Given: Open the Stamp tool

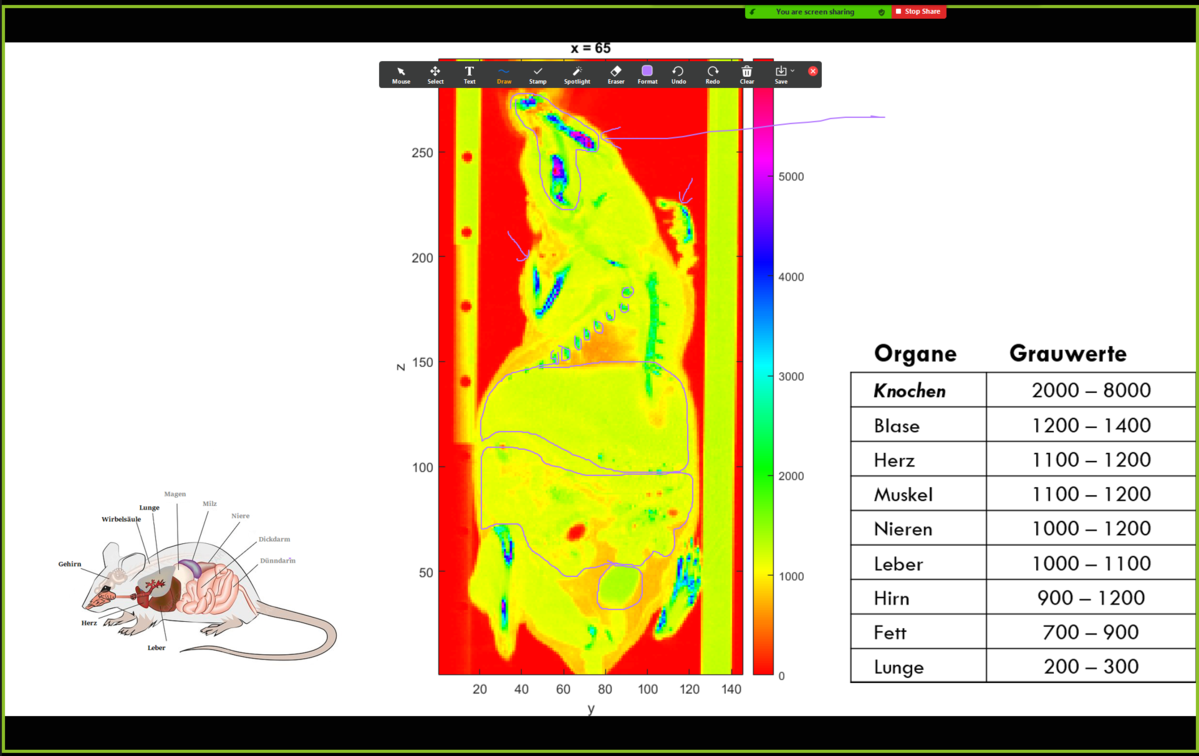Looking at the screenshot, I should 538,74.
